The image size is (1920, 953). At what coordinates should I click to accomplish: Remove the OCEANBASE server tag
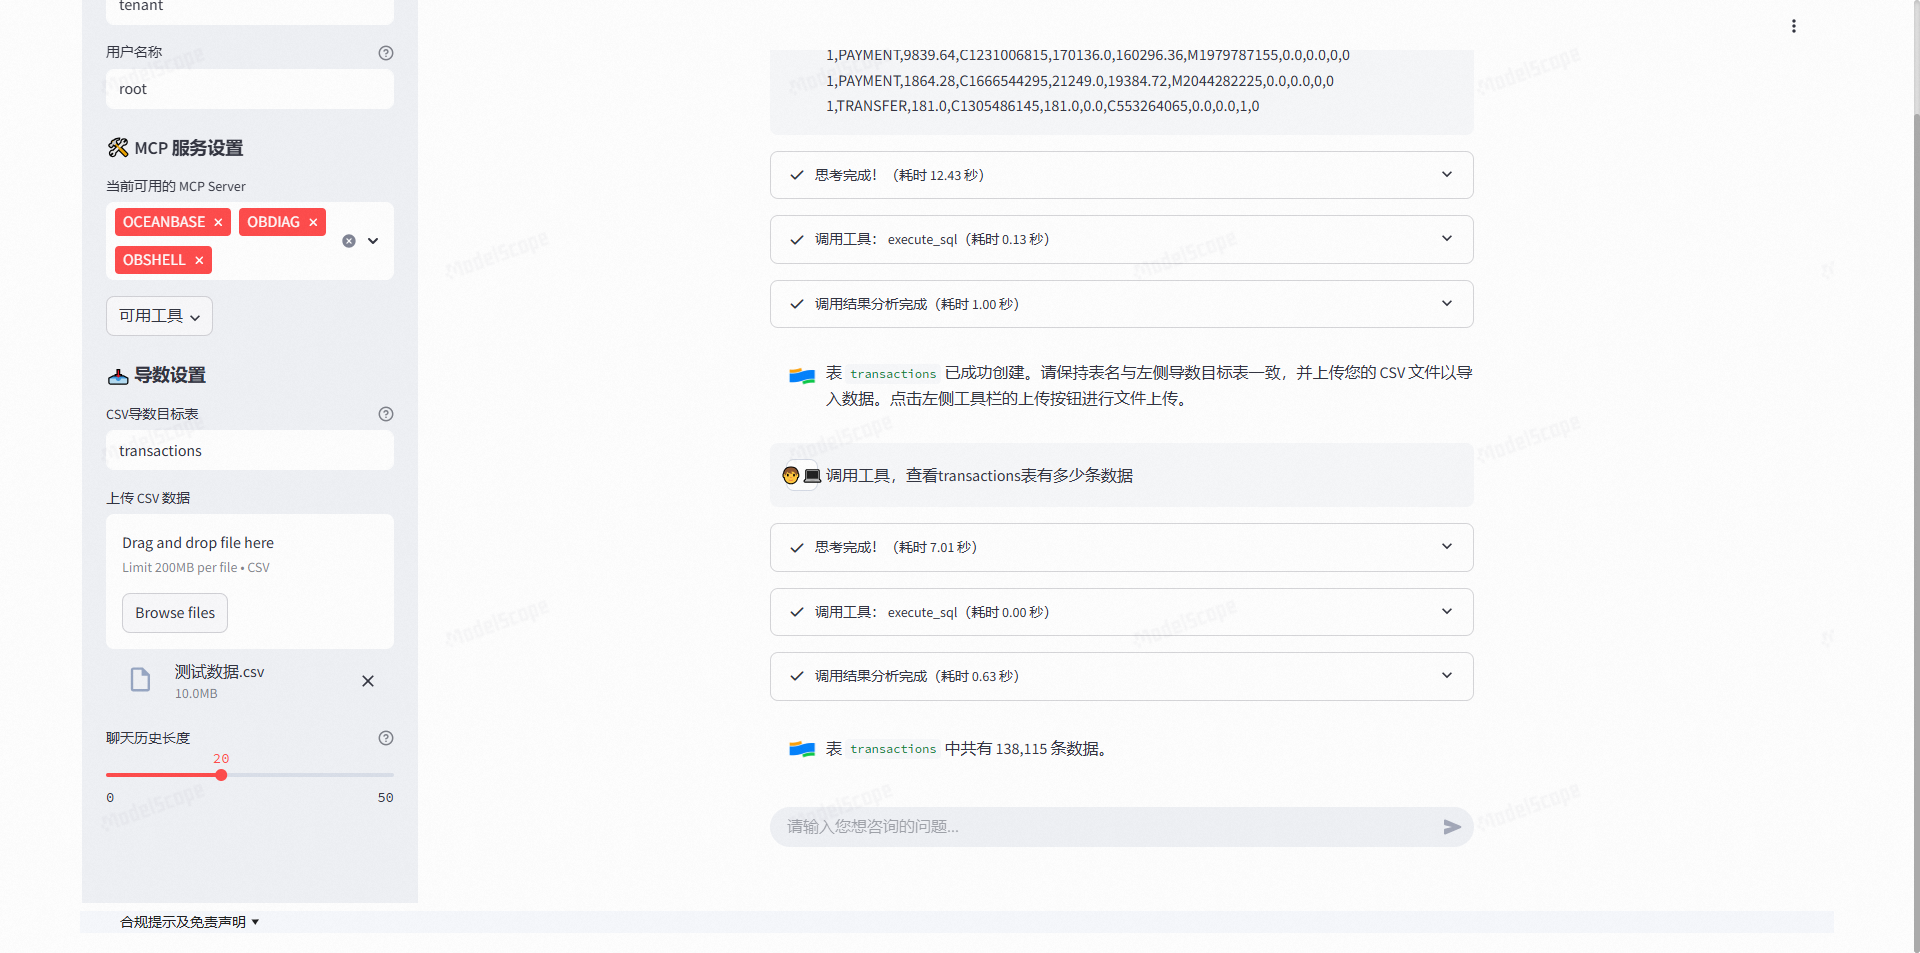click(218, 222)
